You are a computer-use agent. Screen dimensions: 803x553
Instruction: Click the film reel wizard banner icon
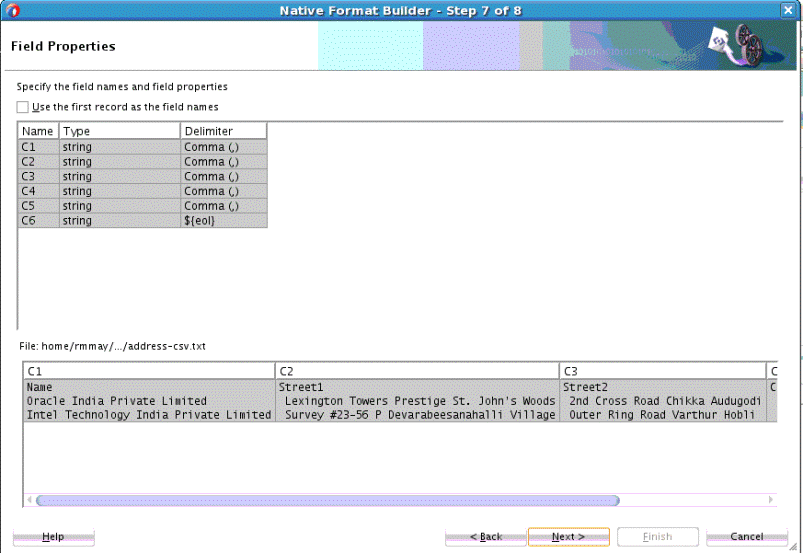[737, 44]
